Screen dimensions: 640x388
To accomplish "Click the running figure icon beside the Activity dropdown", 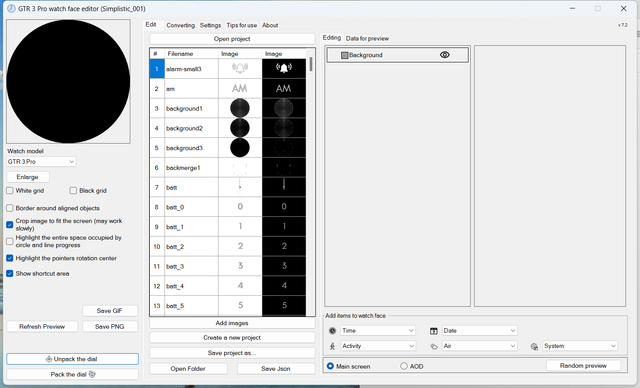I will point(333,346).
